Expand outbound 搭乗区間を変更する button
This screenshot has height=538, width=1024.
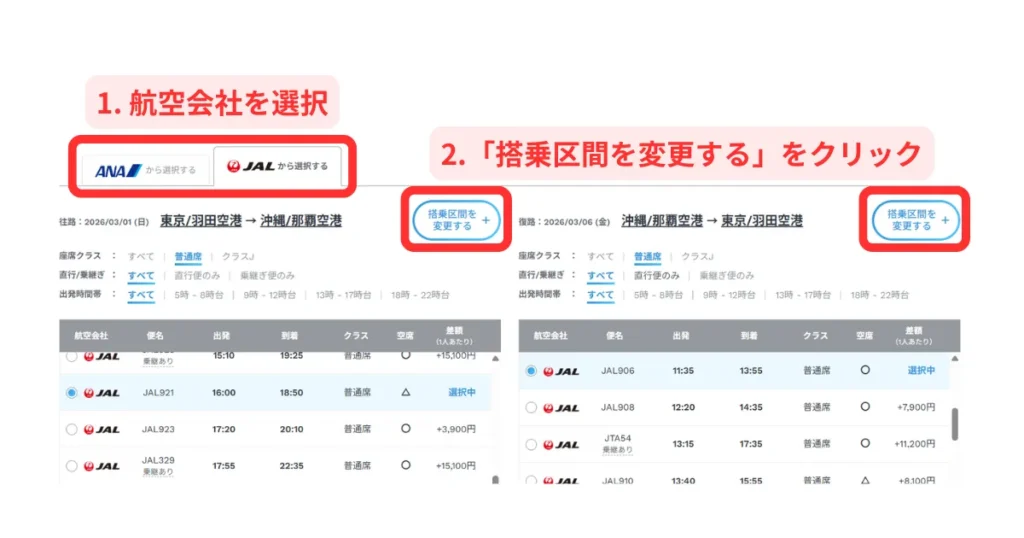pyautogui.click(x=455, y=220)
